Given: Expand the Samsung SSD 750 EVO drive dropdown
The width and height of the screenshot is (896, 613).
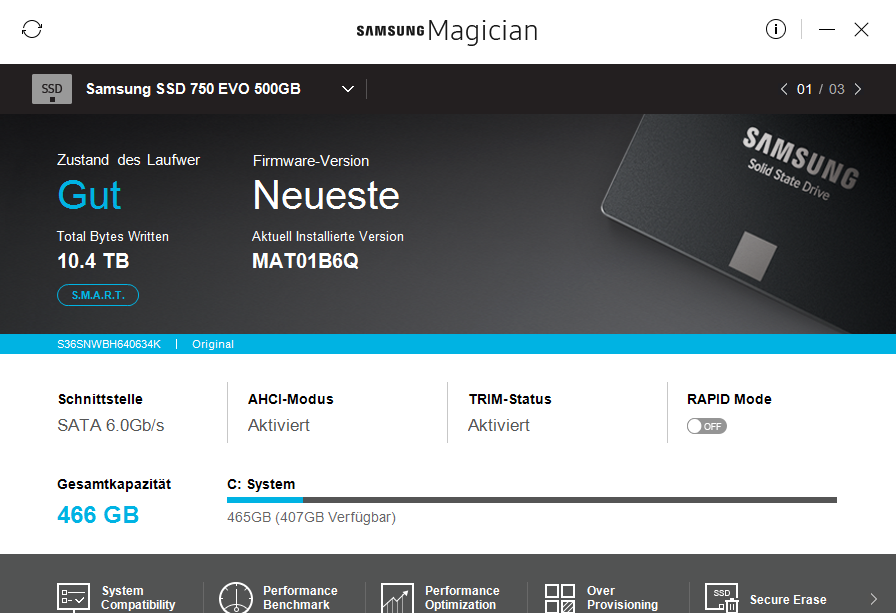Looking at the screenshot, I should pos(347,89).
